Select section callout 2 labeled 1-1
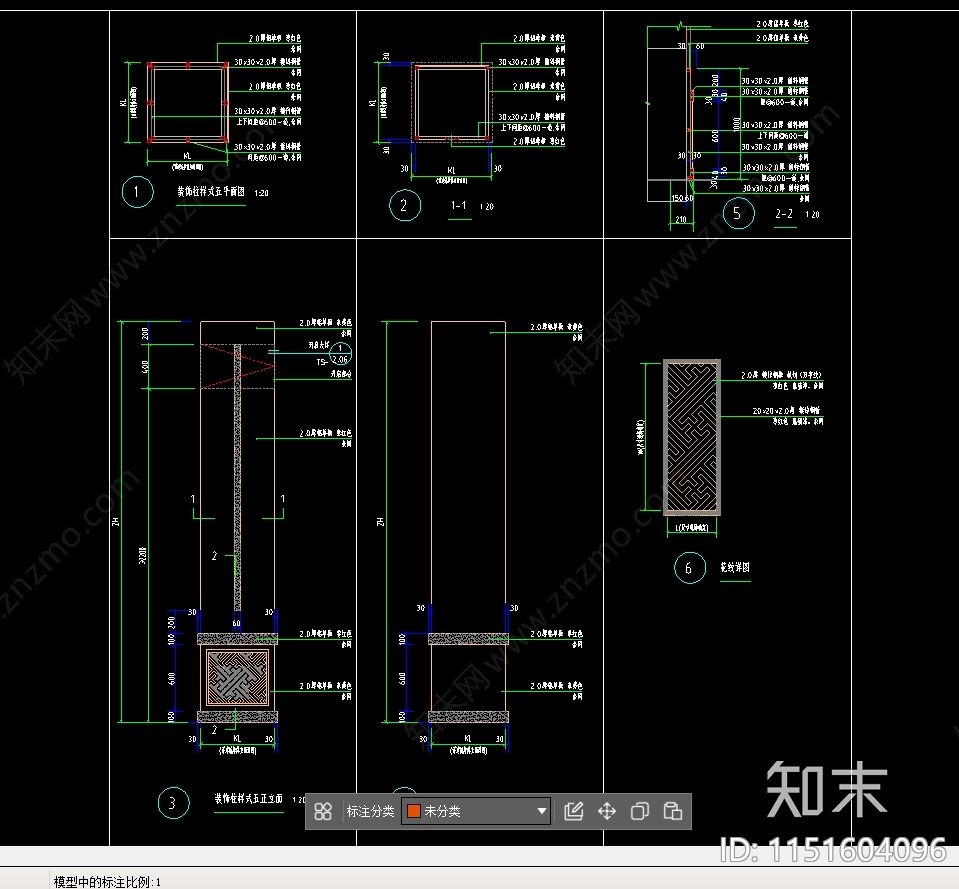The image size is (959, 889). pos(404,205)
